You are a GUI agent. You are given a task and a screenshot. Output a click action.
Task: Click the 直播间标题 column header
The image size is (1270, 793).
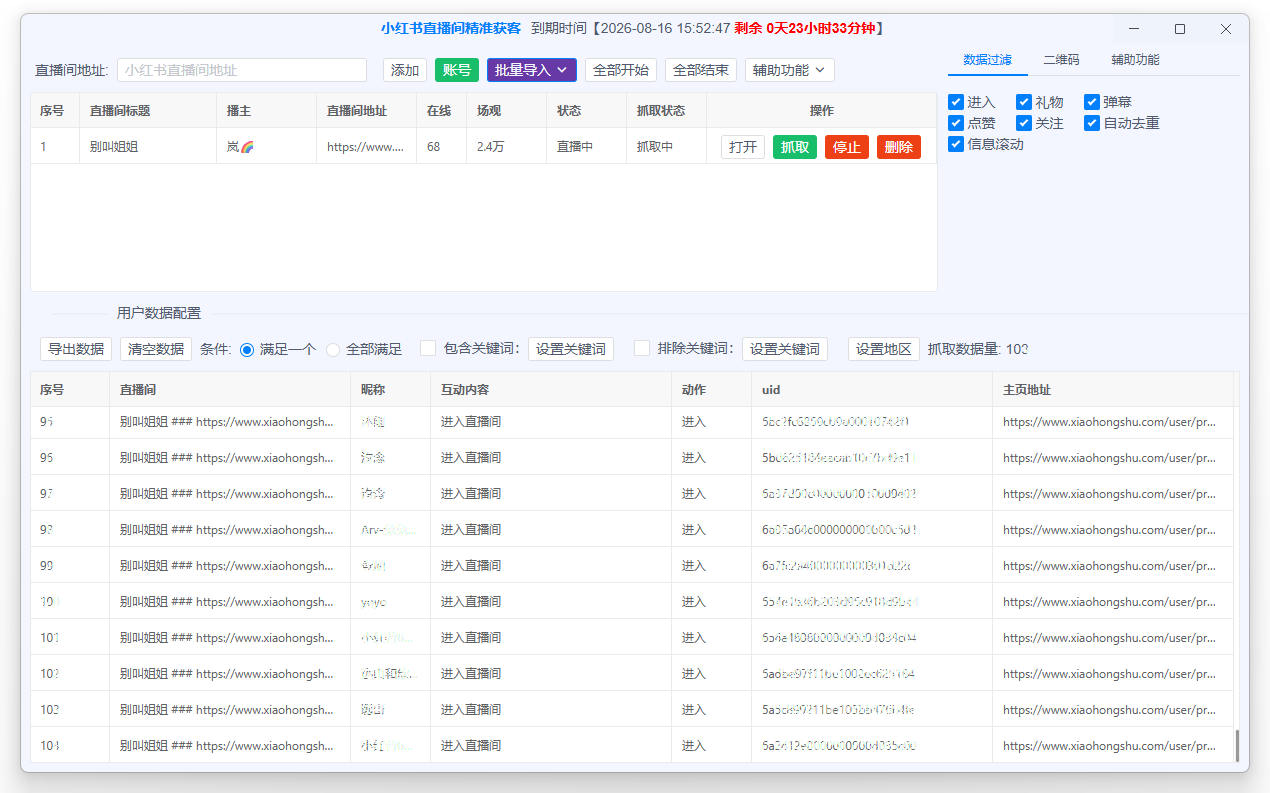tap(148, 111)
